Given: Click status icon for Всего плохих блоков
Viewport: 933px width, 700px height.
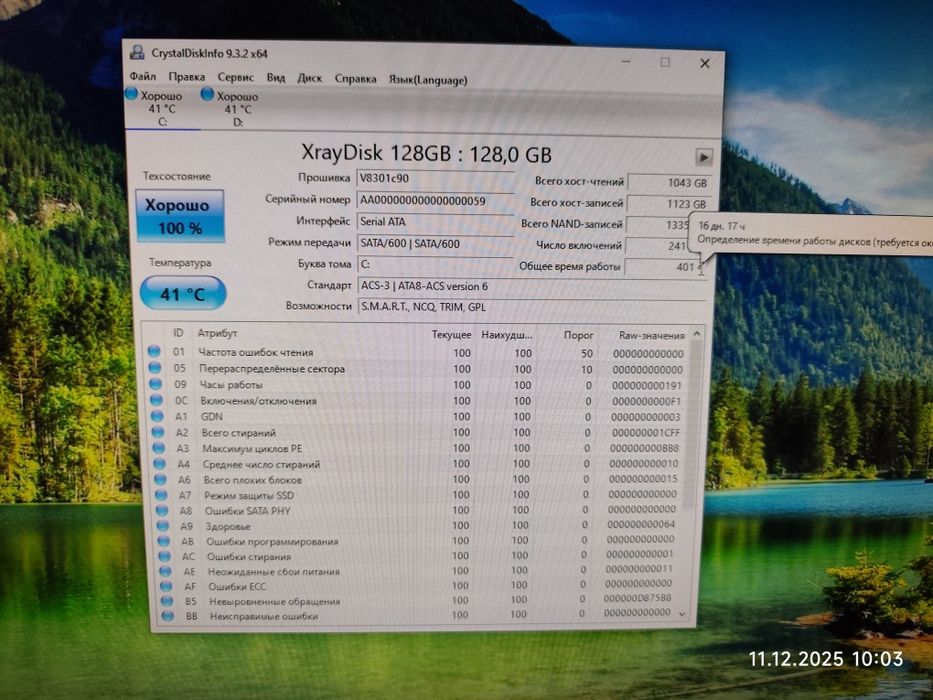Looking at the screenshot, I should tap(160, 479).
